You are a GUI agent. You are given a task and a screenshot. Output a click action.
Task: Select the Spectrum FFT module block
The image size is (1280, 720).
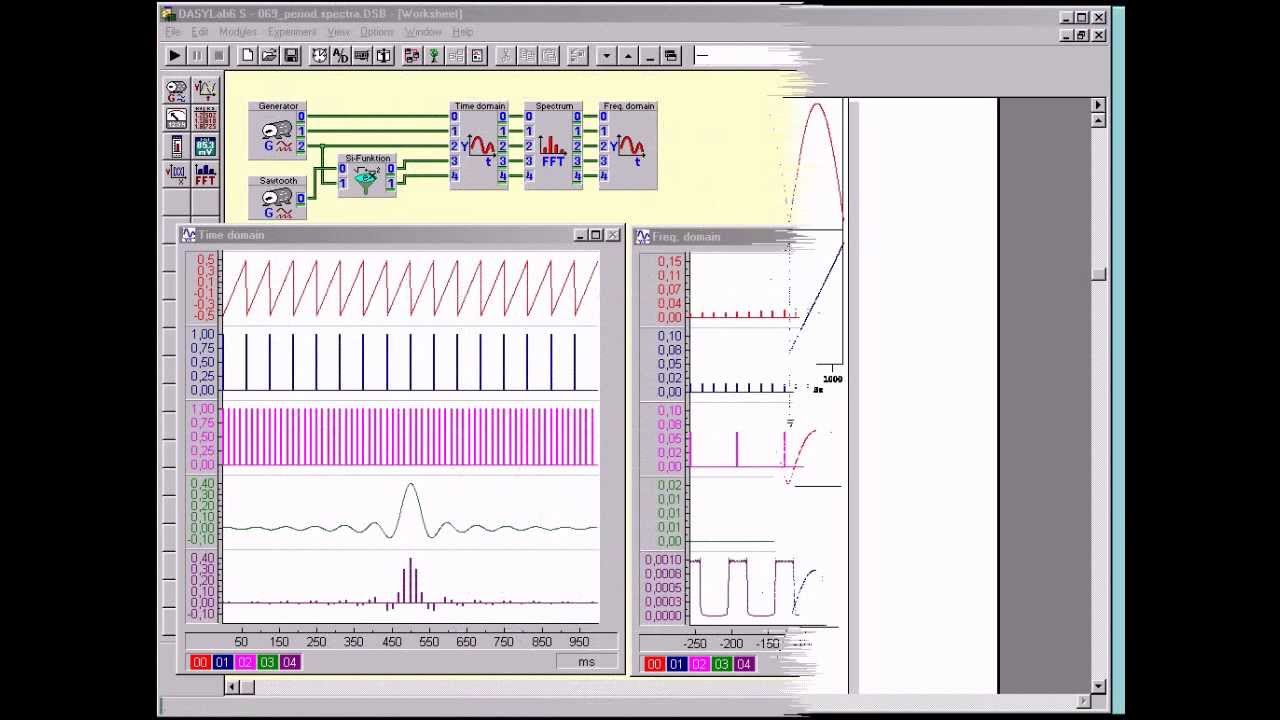[554, 145]
